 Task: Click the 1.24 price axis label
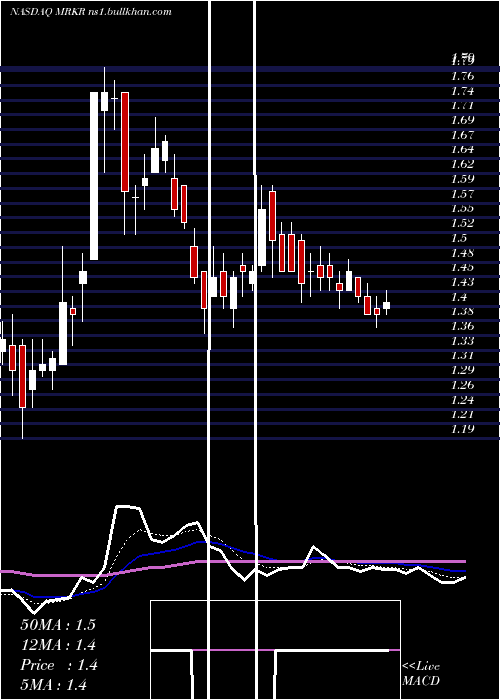pos(462,400)
